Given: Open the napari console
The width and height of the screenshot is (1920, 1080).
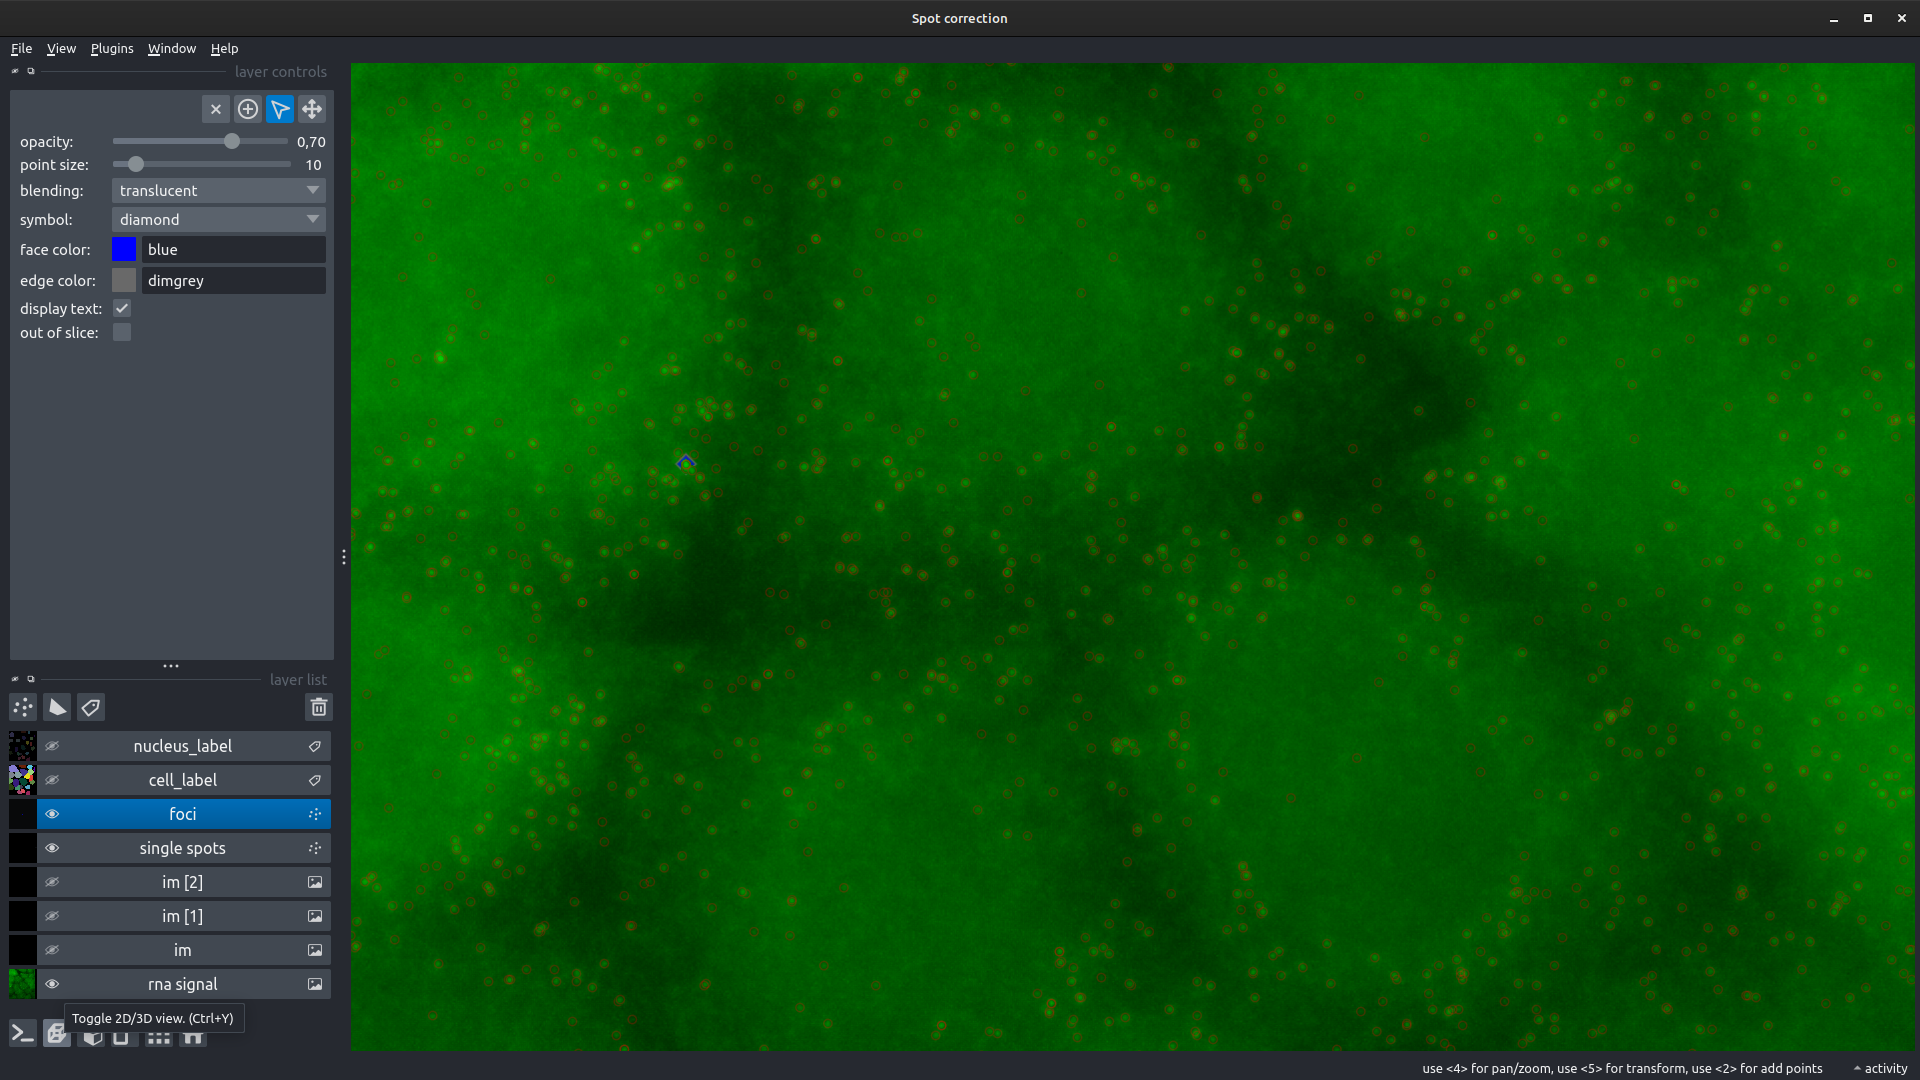Looking at the screenshot, I should coord(23,1034).
